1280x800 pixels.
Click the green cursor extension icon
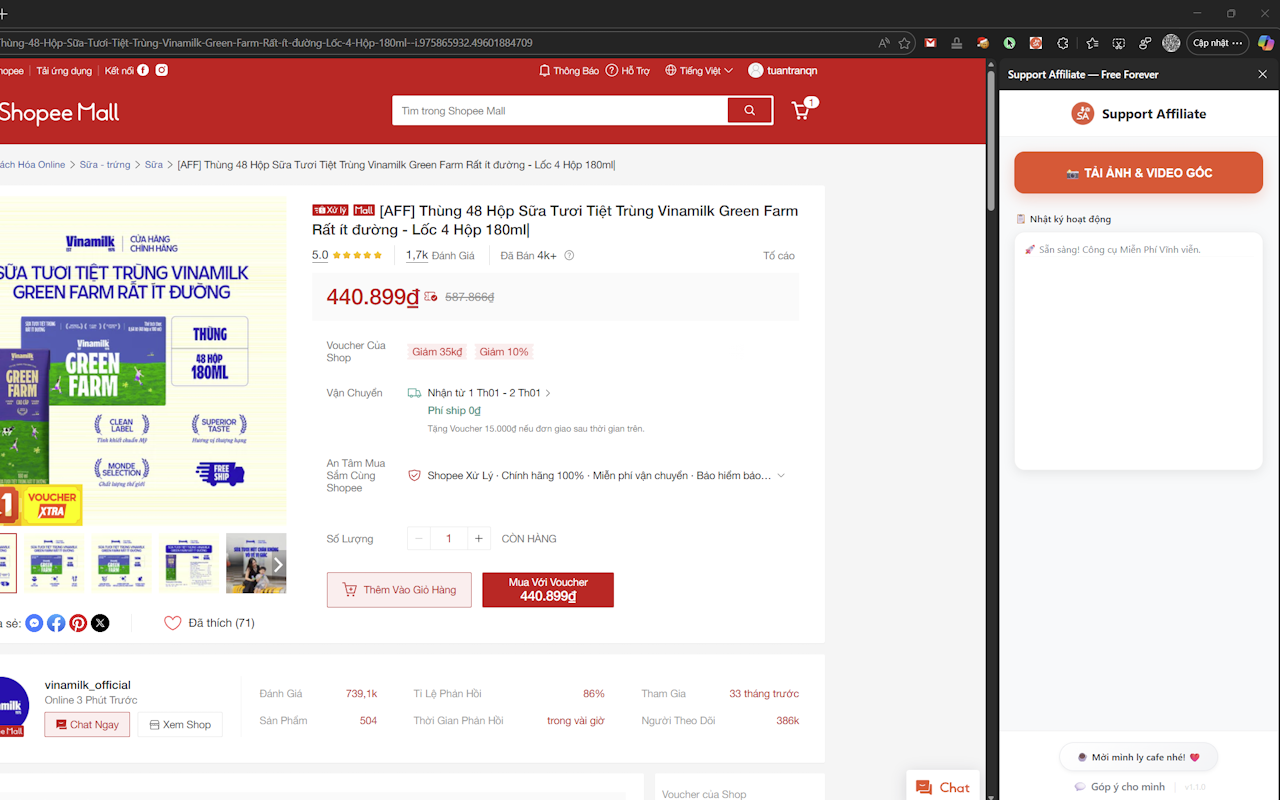coord(1010,43)
